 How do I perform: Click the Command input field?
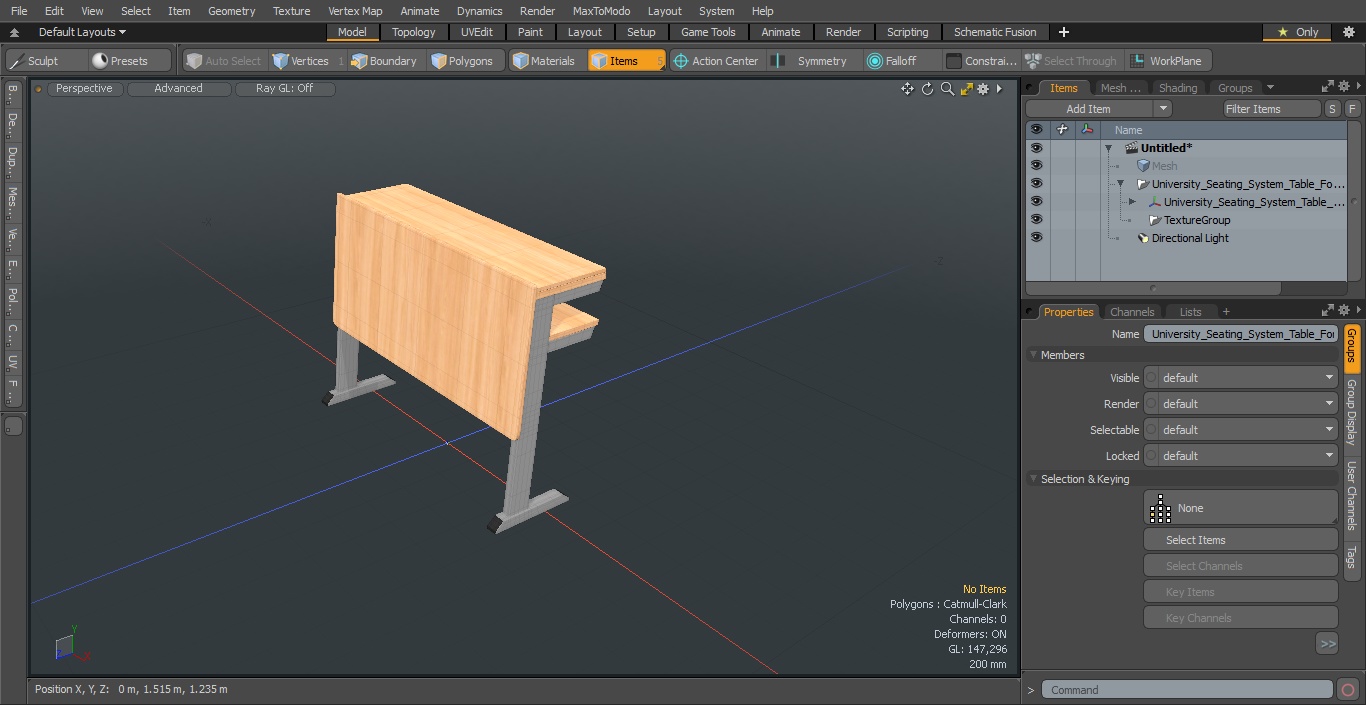click(1187, 690)
